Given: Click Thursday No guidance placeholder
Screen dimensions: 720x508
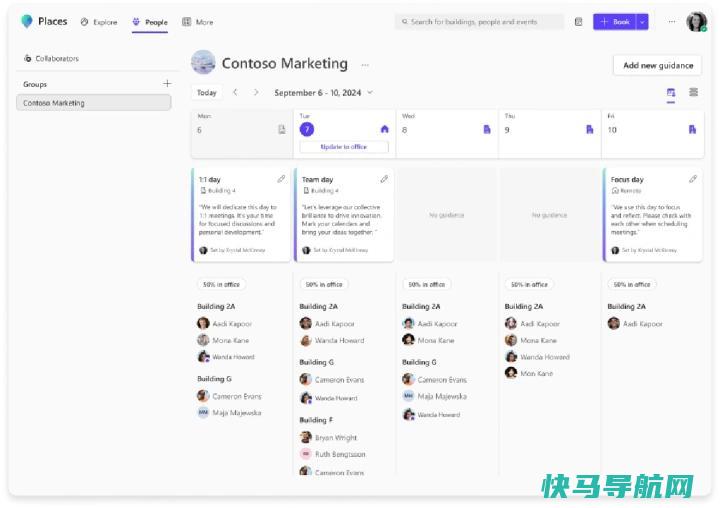Looking at the screenshot, I should 549,215.
